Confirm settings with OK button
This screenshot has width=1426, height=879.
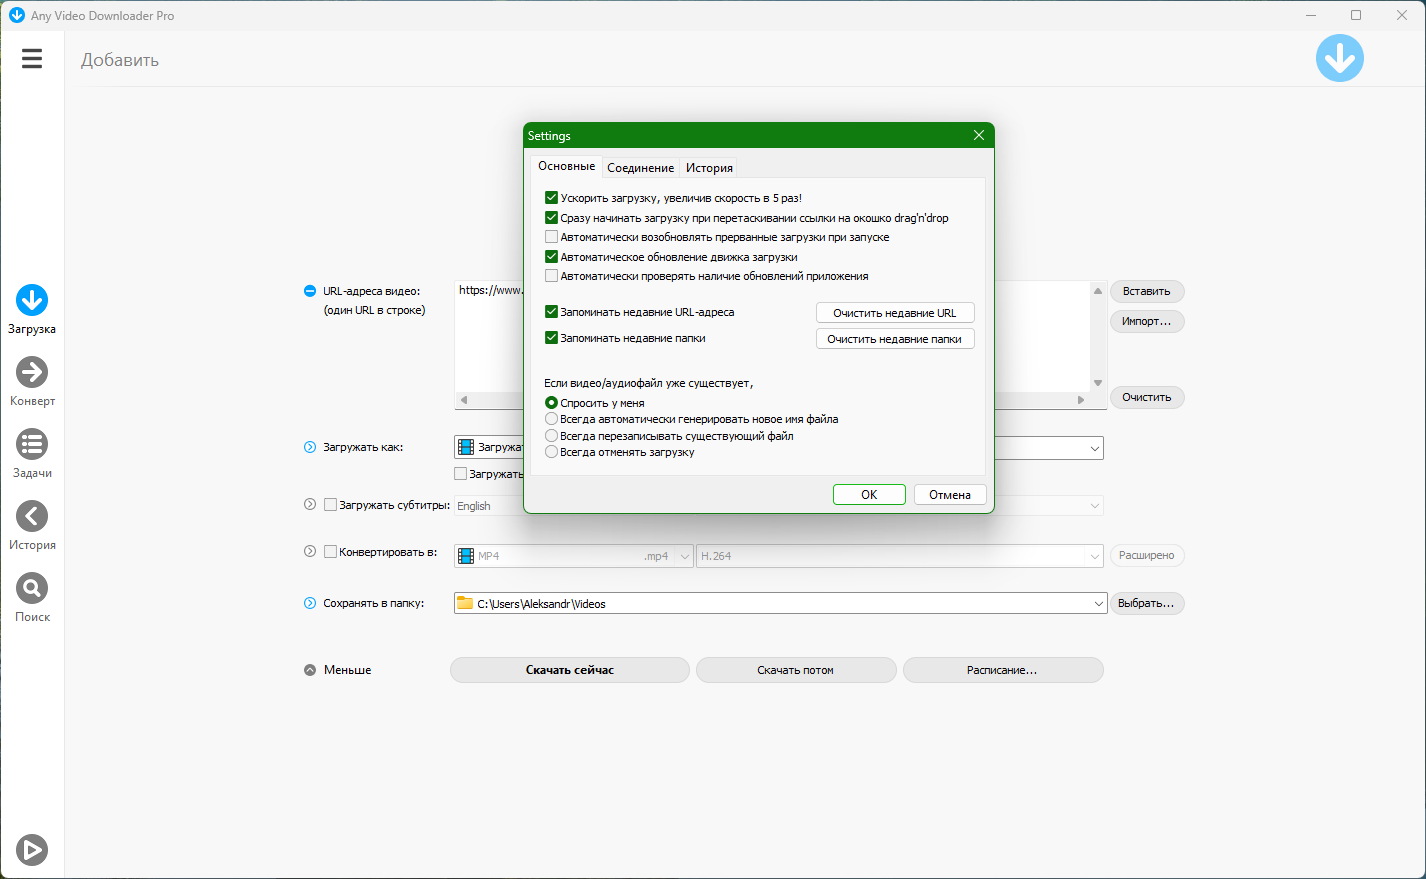[x=869, y=495]
